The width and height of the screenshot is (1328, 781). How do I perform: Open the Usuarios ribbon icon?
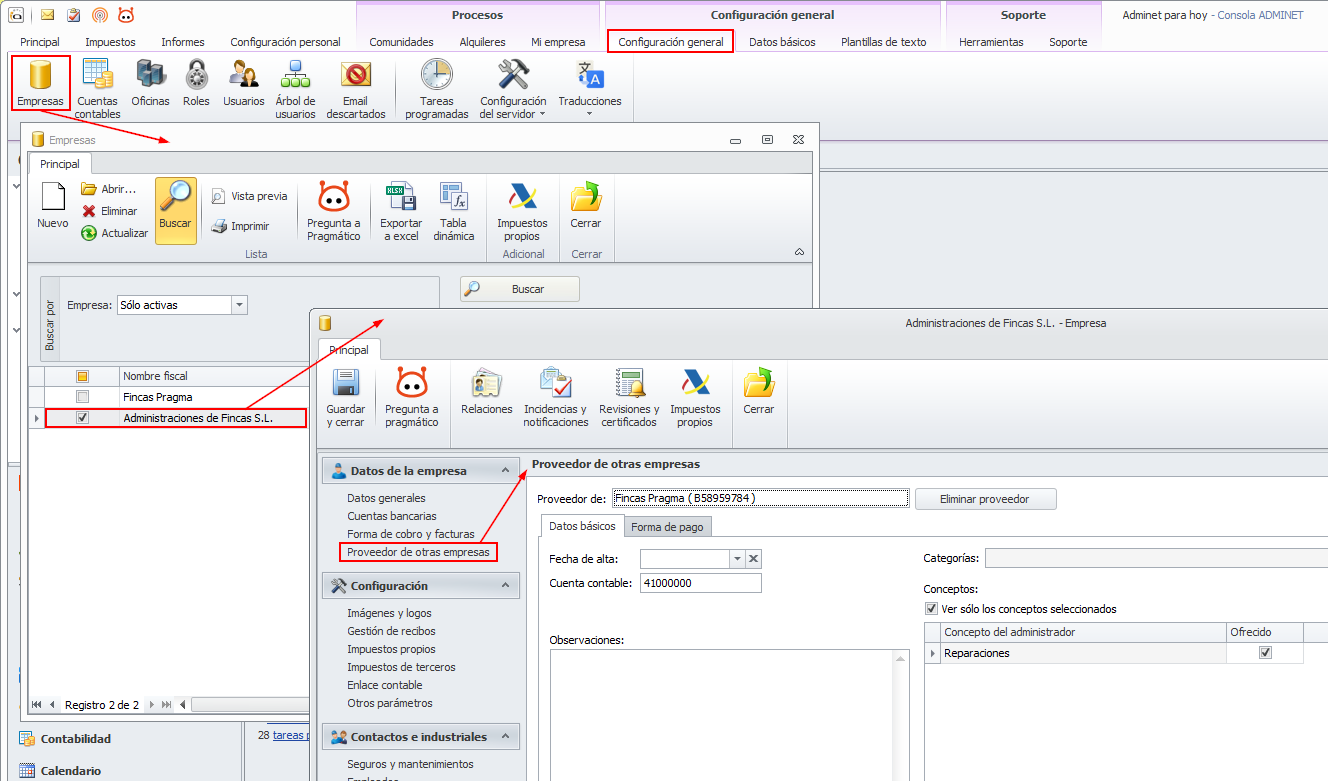tap(244, 84)
